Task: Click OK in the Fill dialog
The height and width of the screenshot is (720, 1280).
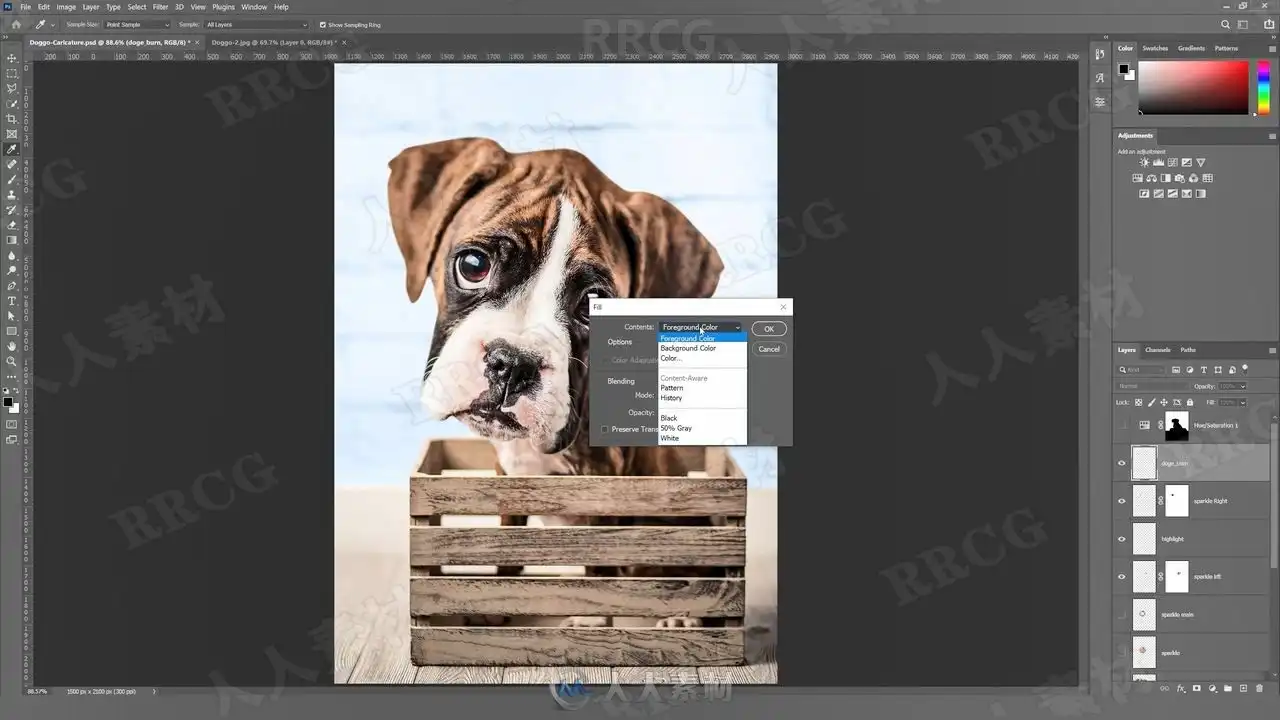Action: 769,328
